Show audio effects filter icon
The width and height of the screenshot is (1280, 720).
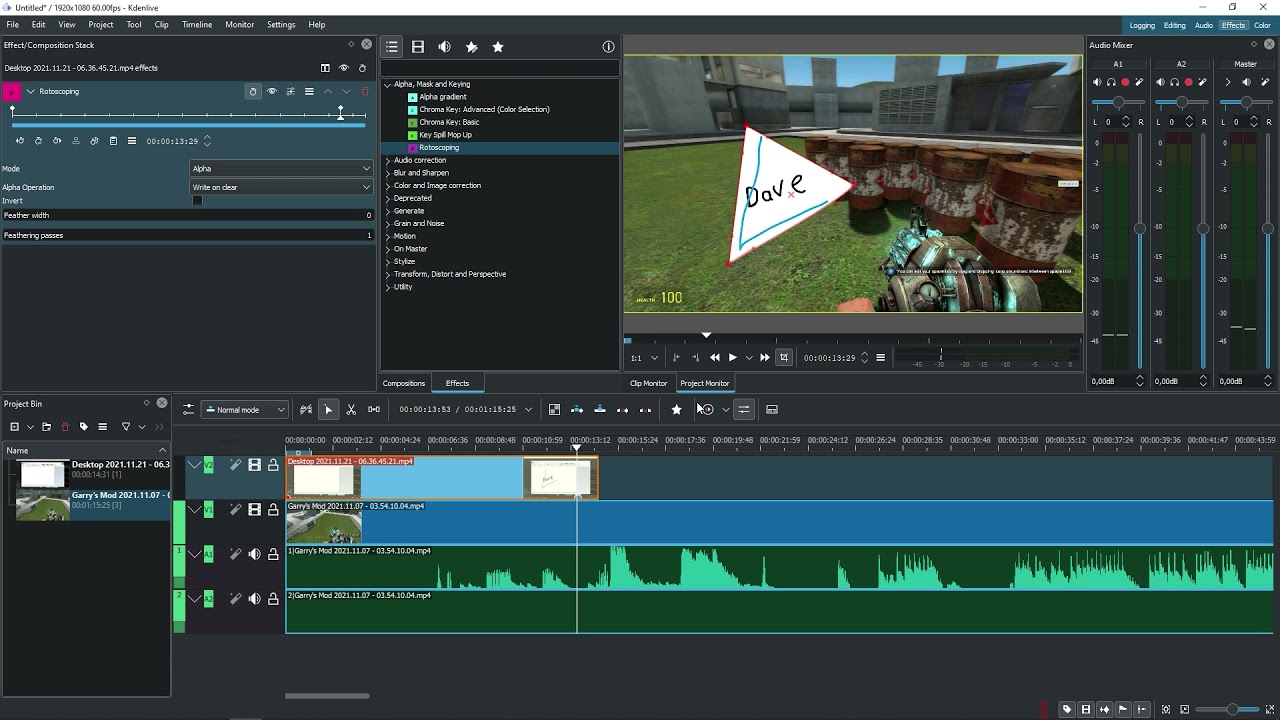[445, 47]
